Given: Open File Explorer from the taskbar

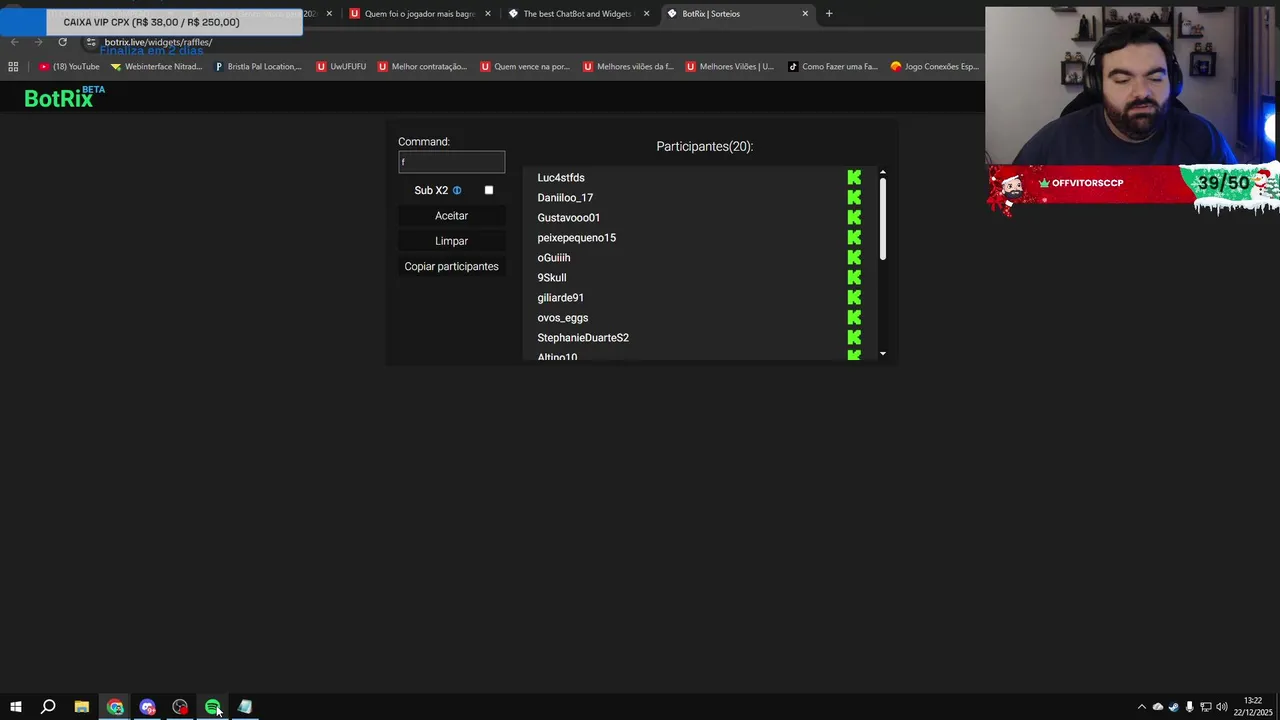Looking at the screenshot, I should [x=82, y=707].
